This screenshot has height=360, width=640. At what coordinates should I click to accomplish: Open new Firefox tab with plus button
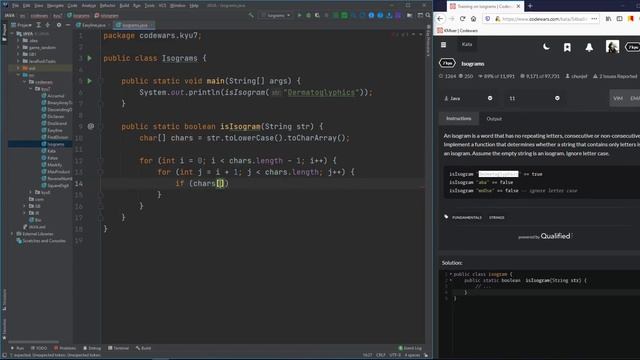click(x=530, y=6)
